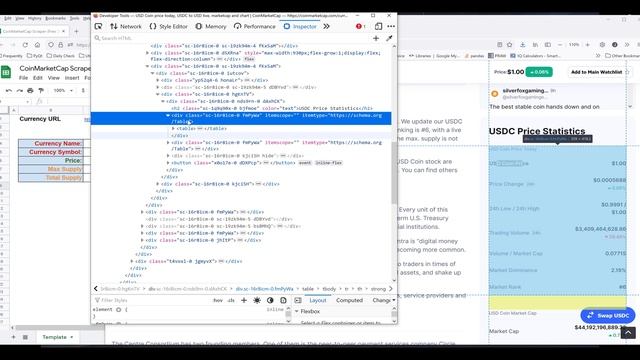Click browser zoom in plus button
640x360 pixels.
coord(588,44)
